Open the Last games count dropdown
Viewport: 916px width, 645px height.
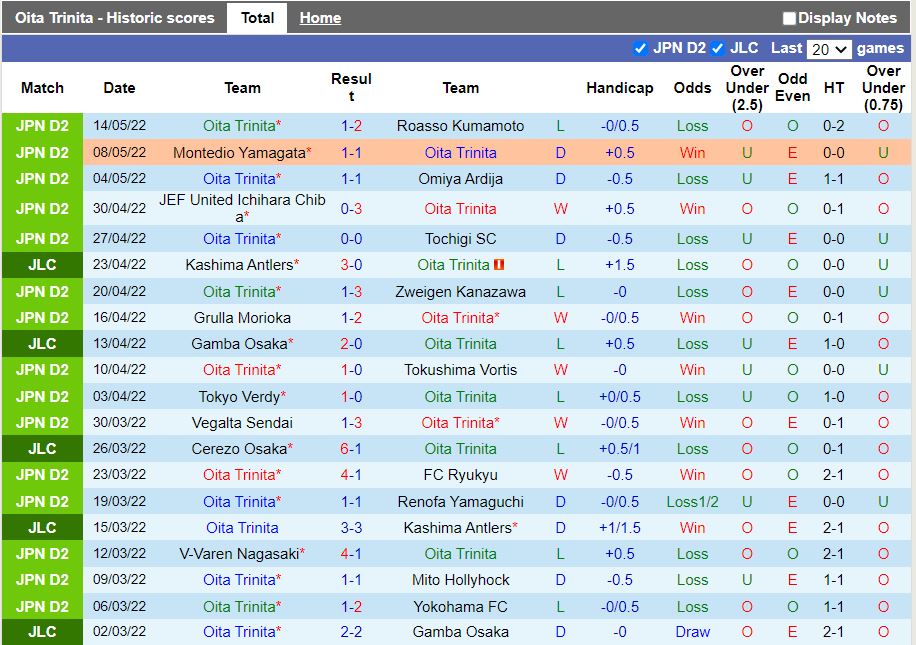[828, 49]
